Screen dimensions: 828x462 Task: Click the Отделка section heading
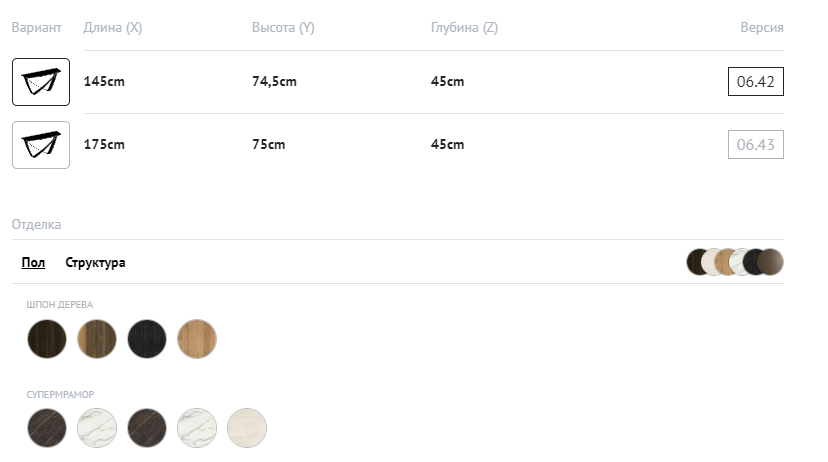coord(36,225)
